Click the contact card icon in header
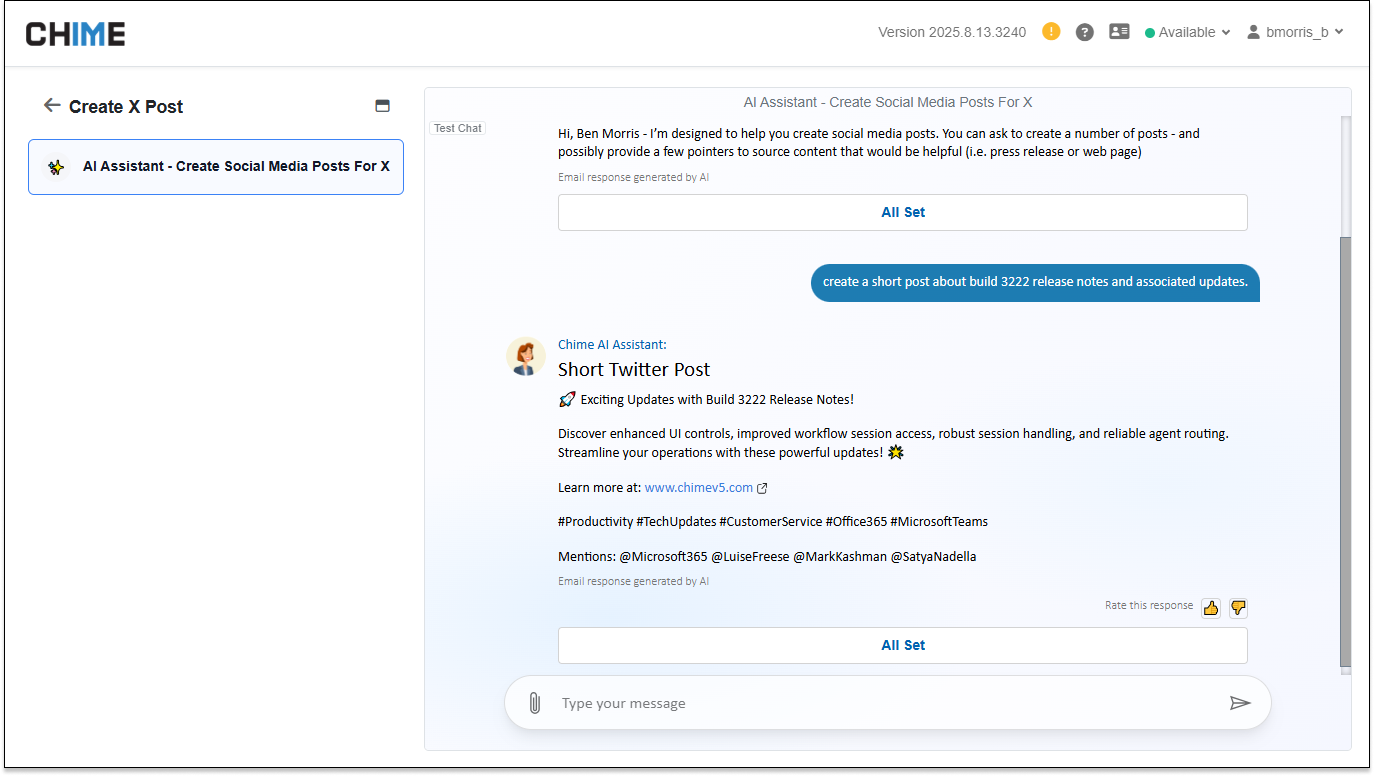Viewport: 1374px width, 776px height. click(1119, 32)
